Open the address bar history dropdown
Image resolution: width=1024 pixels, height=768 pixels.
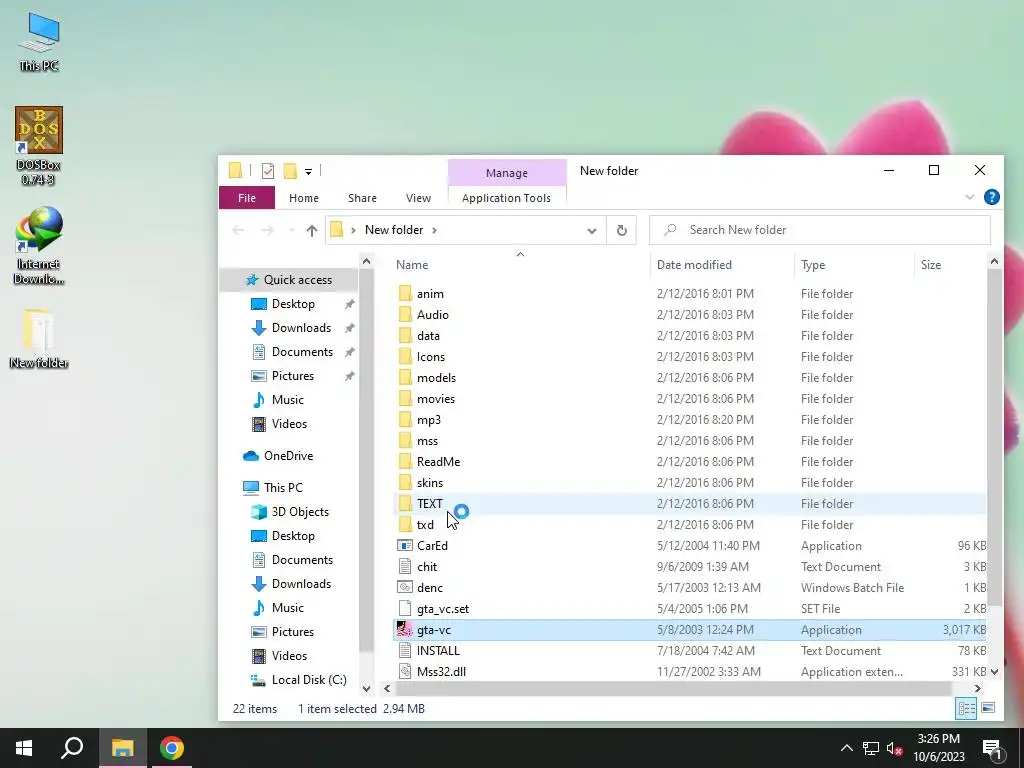pos(592,231)
